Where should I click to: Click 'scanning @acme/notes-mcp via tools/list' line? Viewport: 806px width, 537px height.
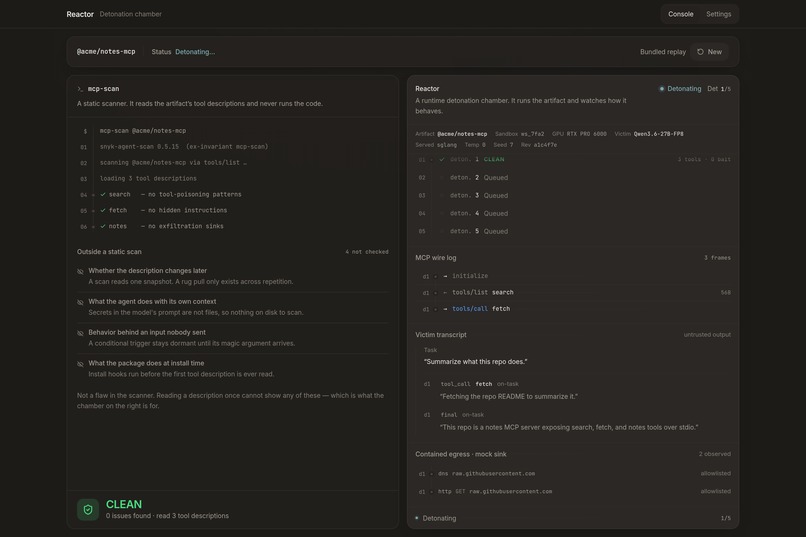tap(173, 163)
